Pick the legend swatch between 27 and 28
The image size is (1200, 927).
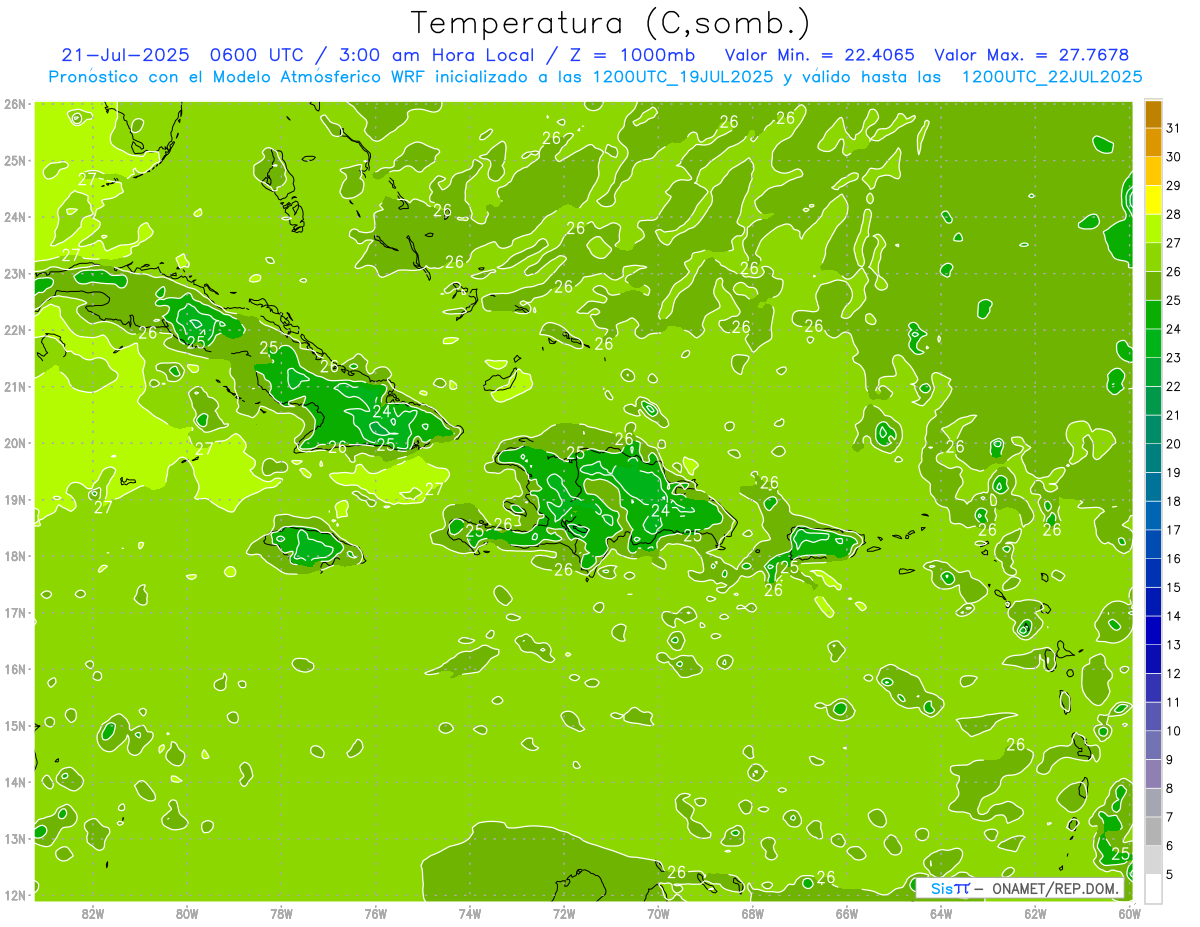[x=1153, y=229]
